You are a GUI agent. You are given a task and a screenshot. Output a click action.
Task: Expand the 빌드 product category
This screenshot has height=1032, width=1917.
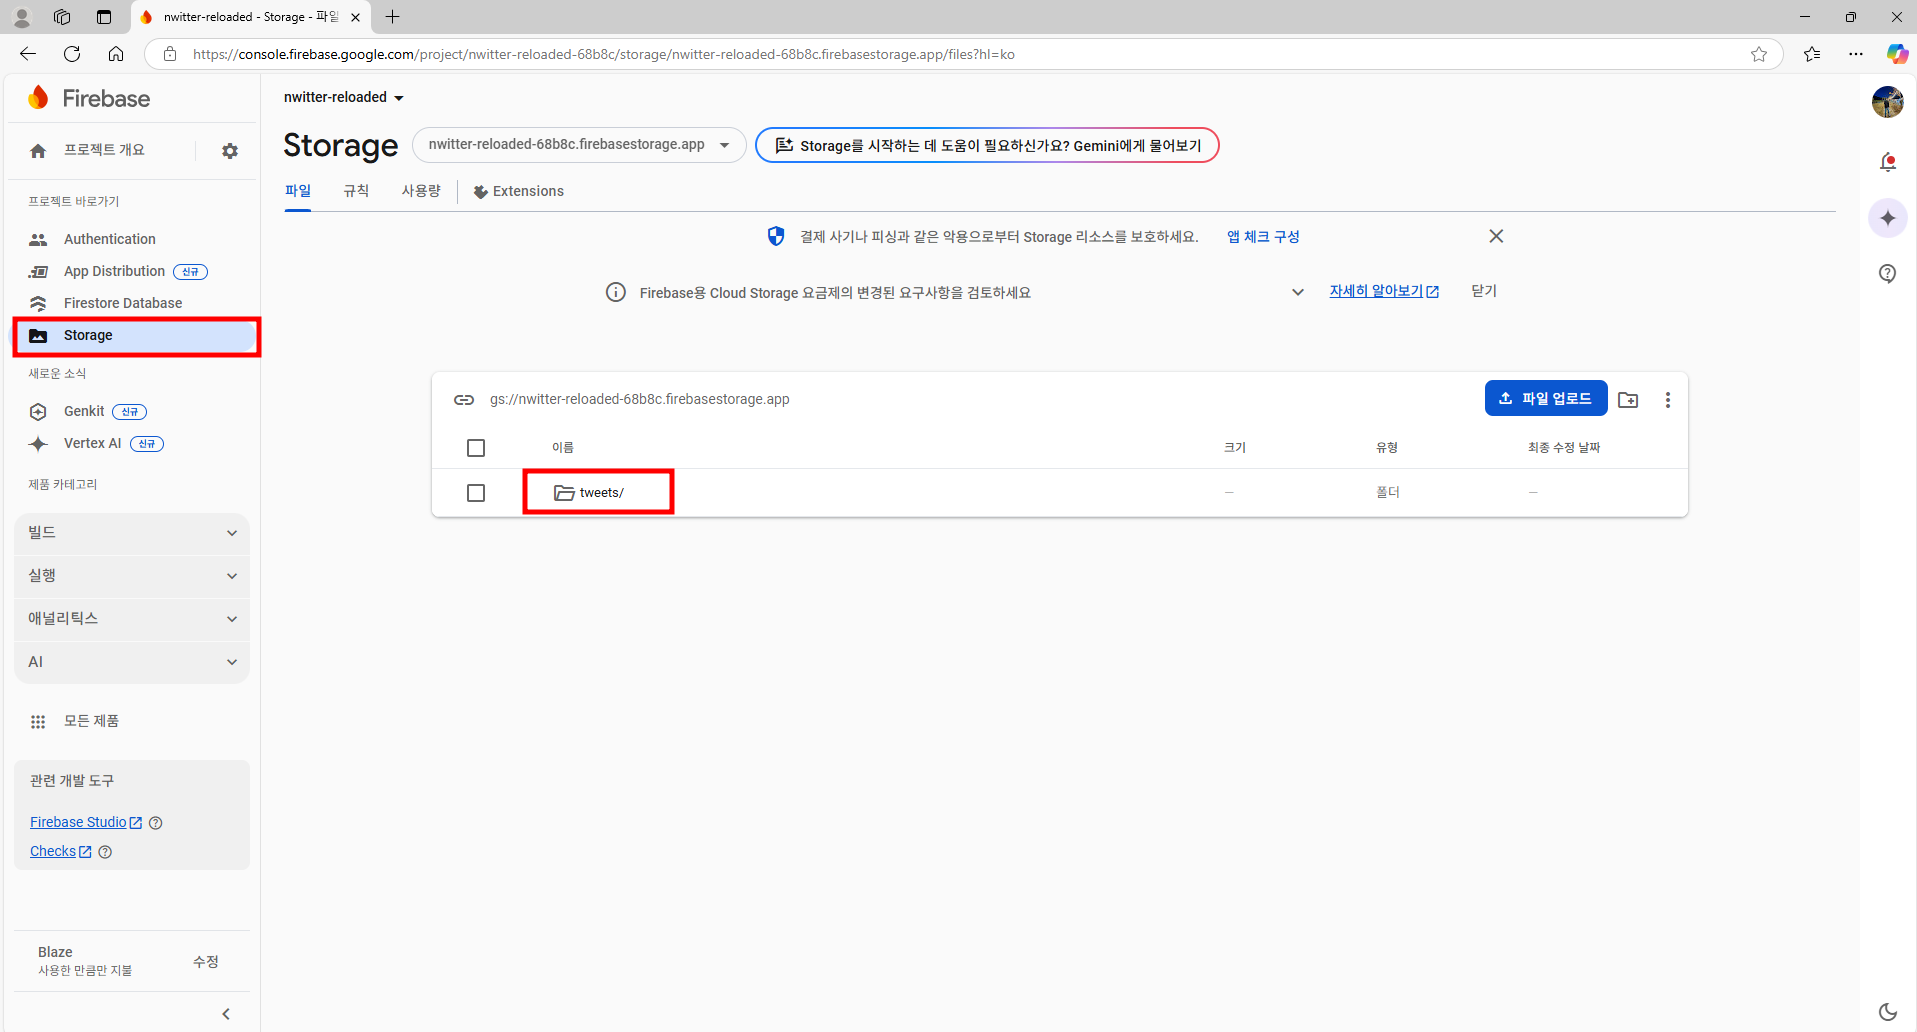tap(132, 533)
